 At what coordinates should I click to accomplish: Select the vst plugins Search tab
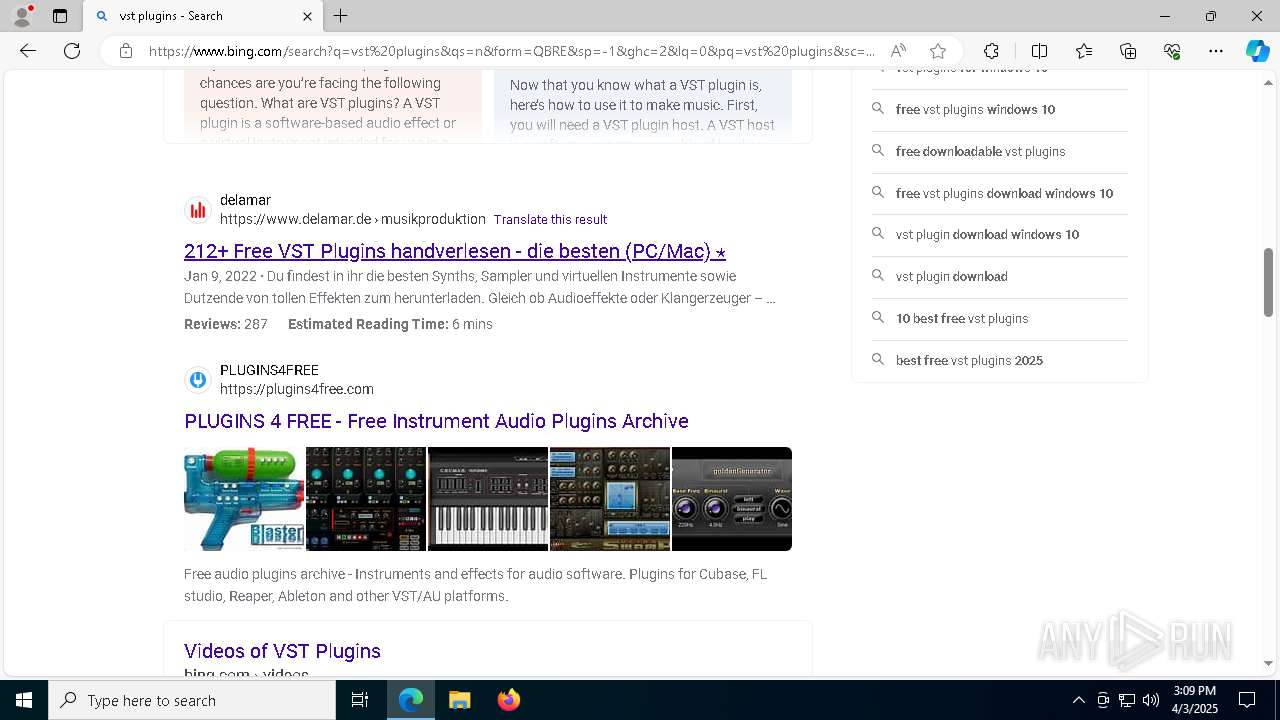(204, 16)
